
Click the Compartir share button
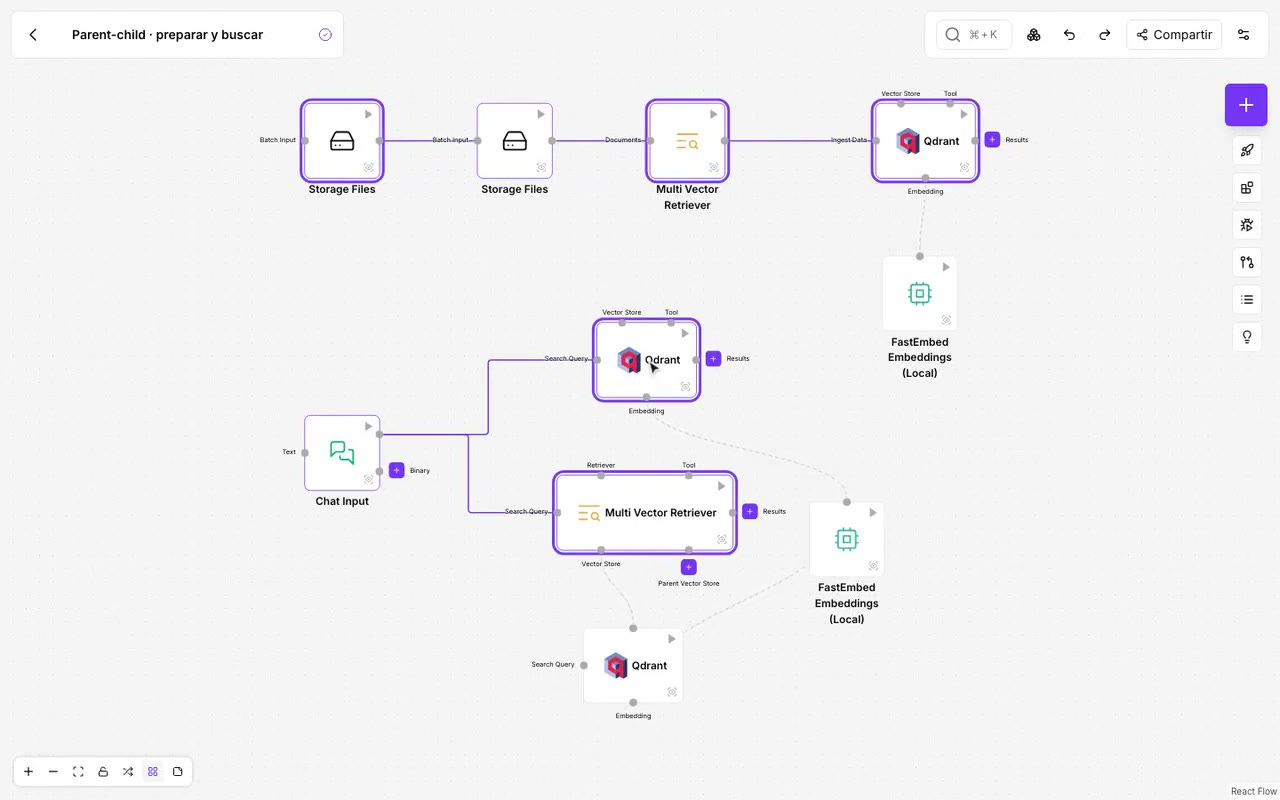[1175, 35]
